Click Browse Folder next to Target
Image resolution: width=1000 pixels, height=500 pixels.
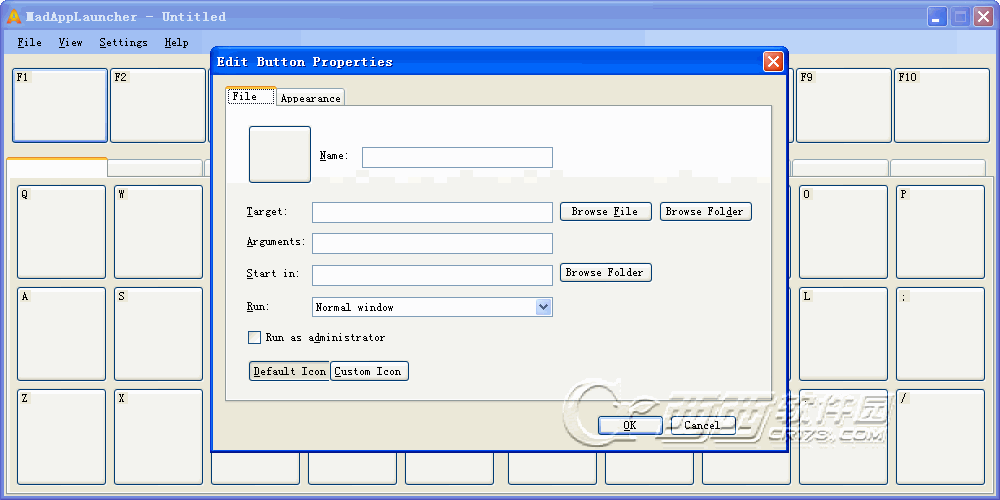[x=705, y=212]
